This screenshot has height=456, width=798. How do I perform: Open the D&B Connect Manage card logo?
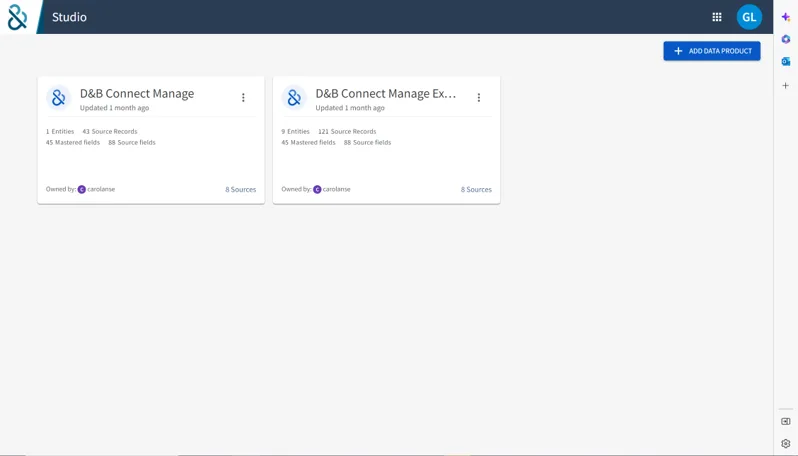tap(59, 97)
